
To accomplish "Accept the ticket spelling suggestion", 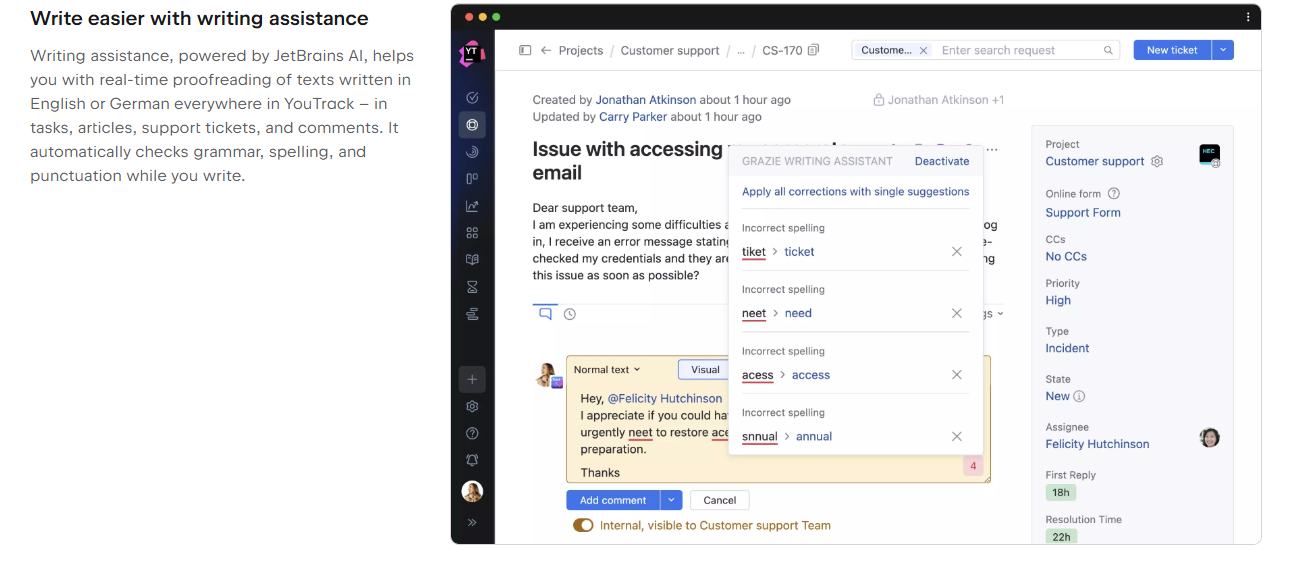I will click(x=799, y=252).
